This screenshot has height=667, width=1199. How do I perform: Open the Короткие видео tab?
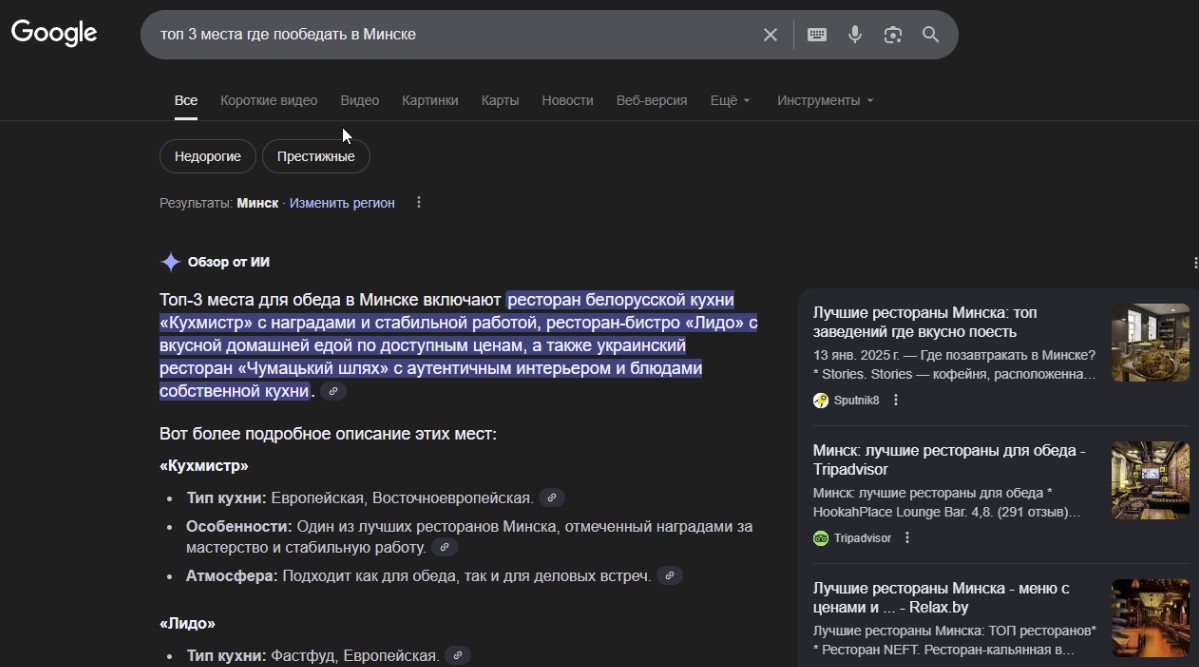tap(269, 101)
